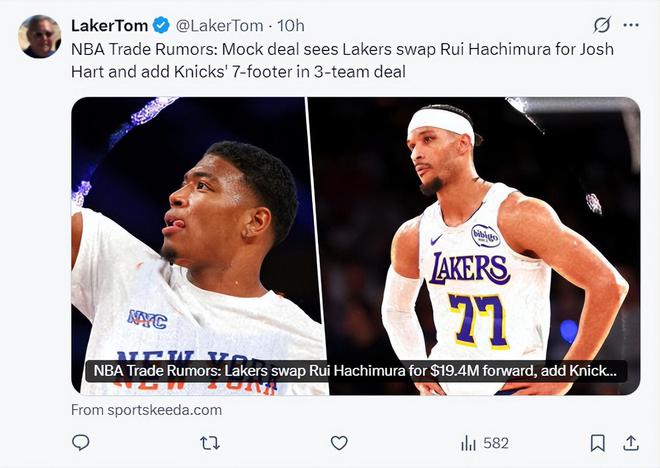The width and height of the screenshot is (660, 468).
Task: Click the share upload arrow icon
Action: pos(631,442)
